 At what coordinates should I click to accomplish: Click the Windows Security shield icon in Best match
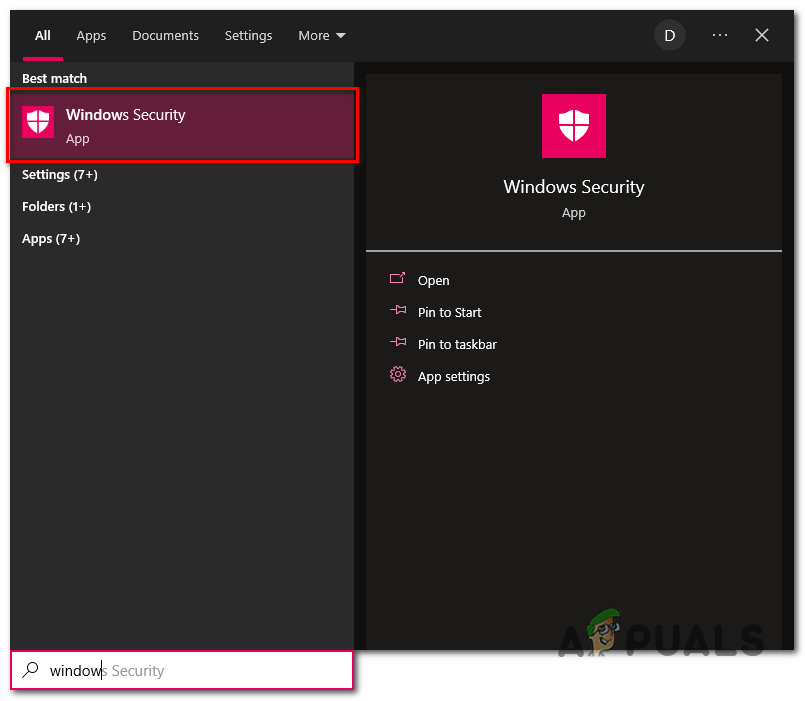point(38,122)
